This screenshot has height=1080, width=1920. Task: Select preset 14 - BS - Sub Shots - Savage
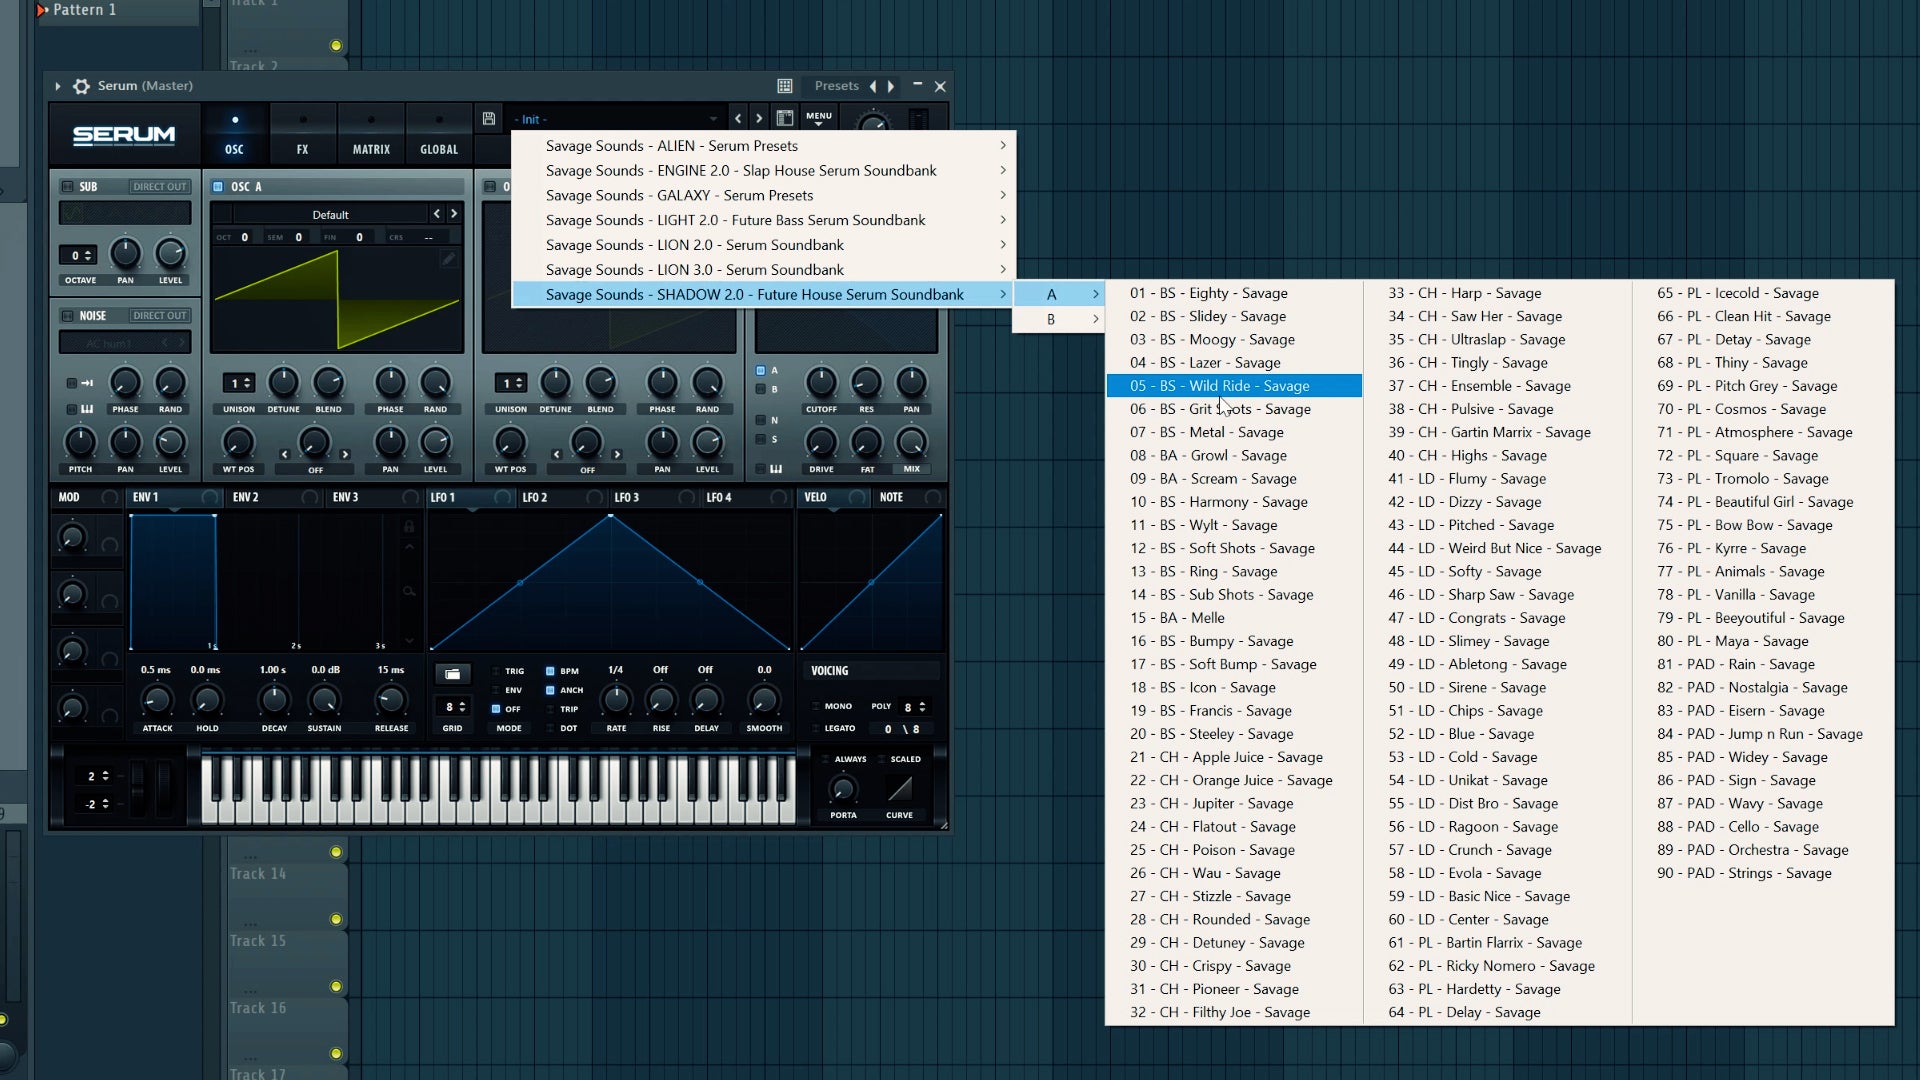(1222, 594)
